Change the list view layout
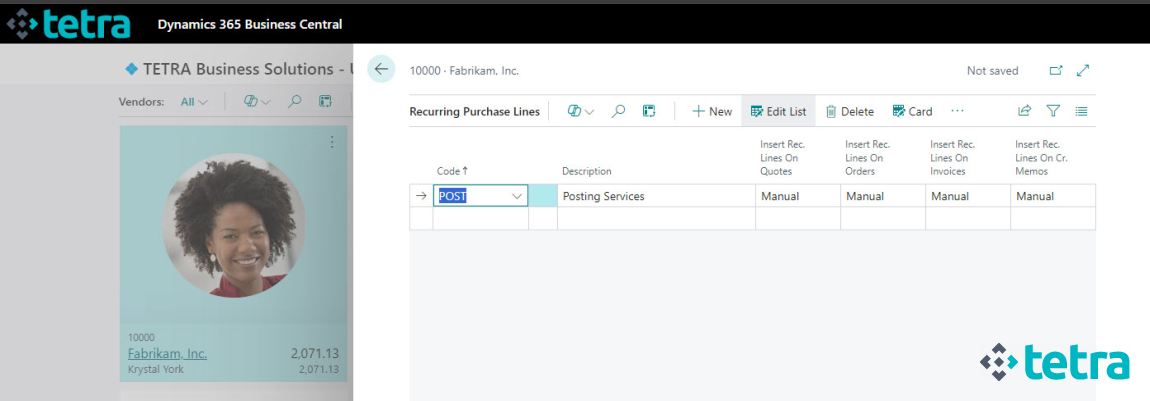Screen dimensions: 1150x401 click(1081, 111)
